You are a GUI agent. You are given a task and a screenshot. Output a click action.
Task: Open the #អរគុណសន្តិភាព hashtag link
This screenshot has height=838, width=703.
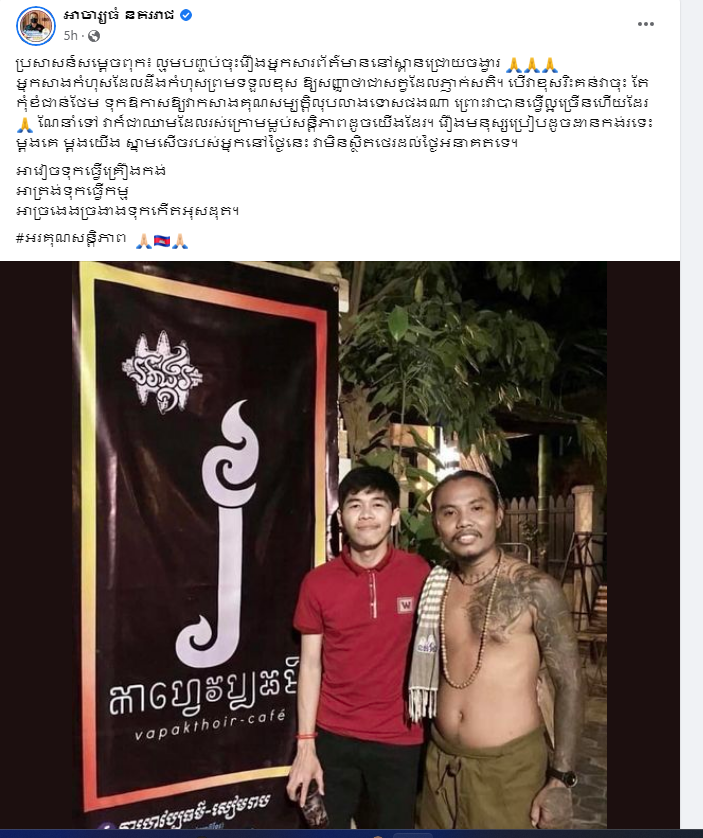coord(71,238)
